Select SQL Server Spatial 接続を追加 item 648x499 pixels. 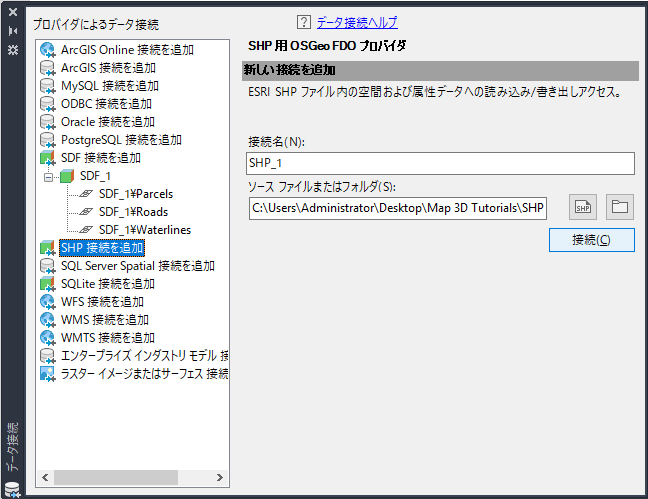[x=138, y=266]
